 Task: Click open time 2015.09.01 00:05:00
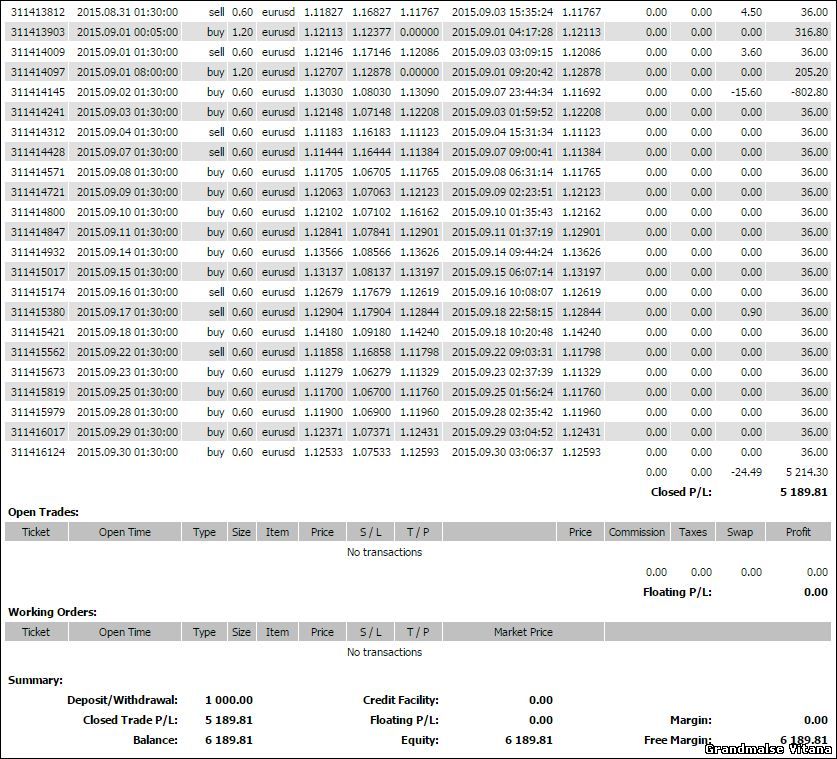(x=128, y=32)
